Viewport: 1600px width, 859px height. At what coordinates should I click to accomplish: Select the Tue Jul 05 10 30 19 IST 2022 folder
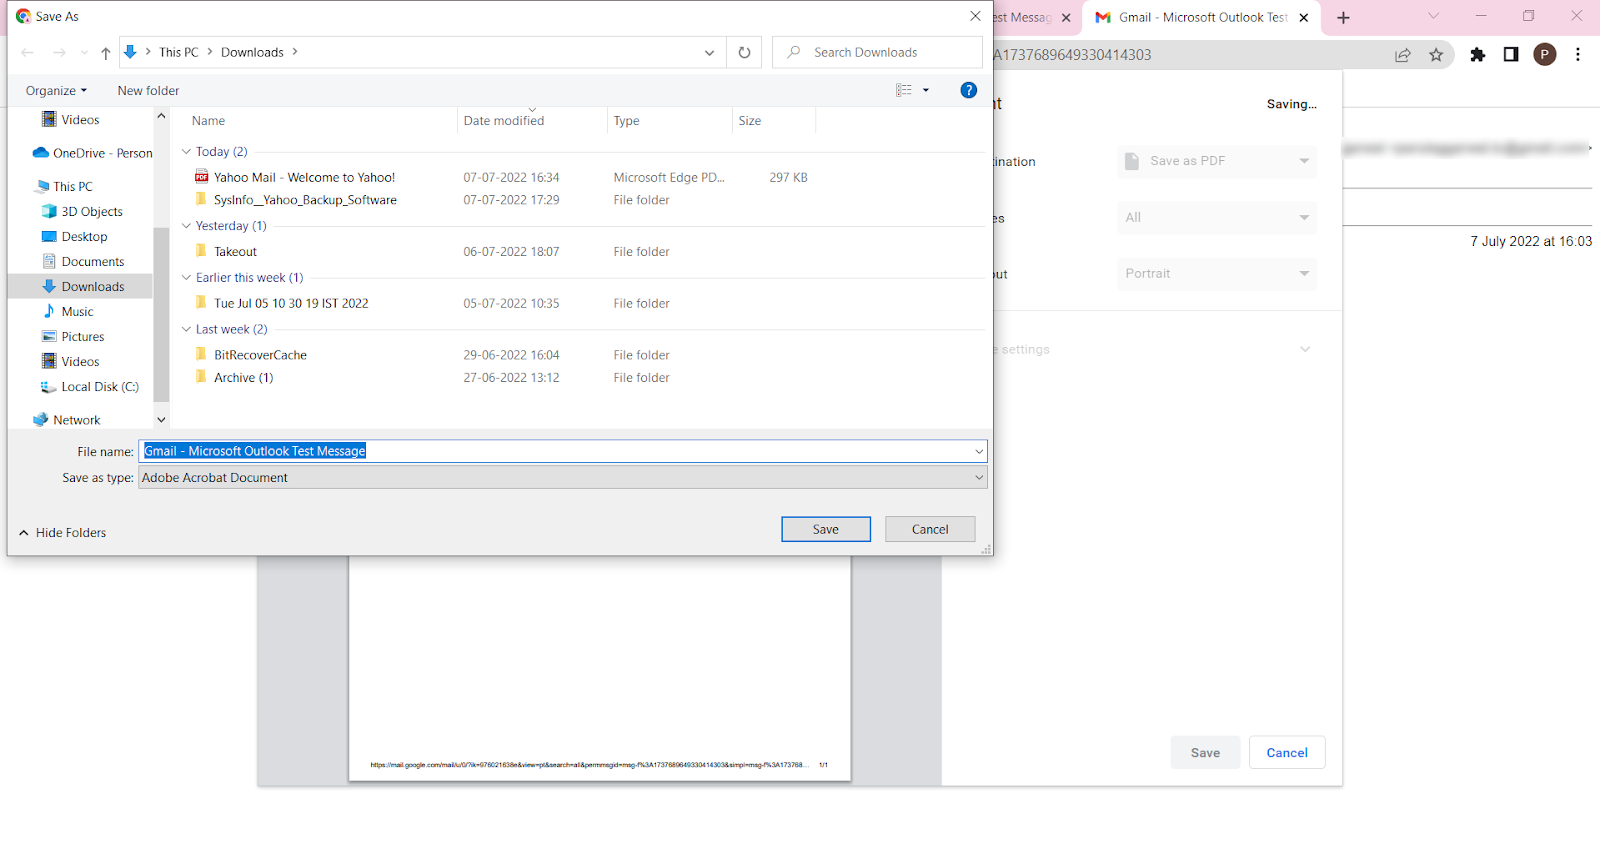[x=291, y=304]
